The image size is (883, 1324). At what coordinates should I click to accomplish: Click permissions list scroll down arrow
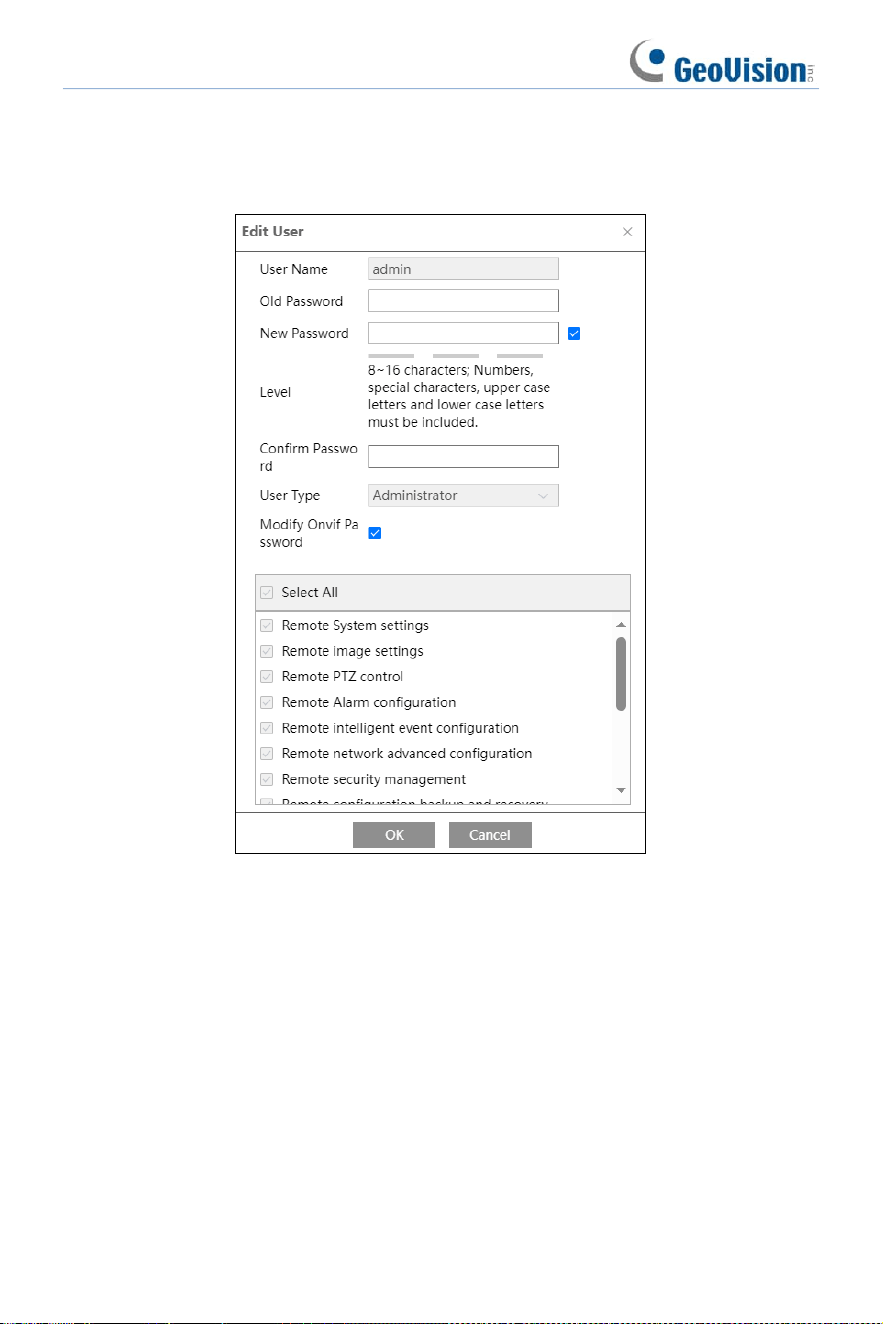pyautogui.click(x=621, y=790)
